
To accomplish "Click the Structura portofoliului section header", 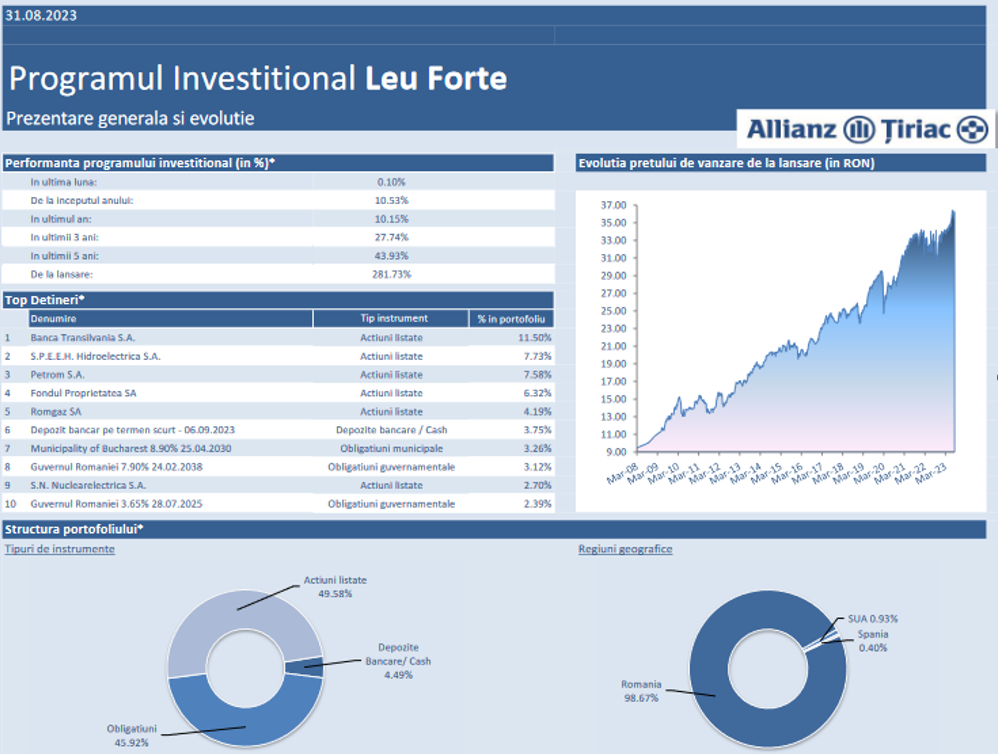I will (495, 529).
